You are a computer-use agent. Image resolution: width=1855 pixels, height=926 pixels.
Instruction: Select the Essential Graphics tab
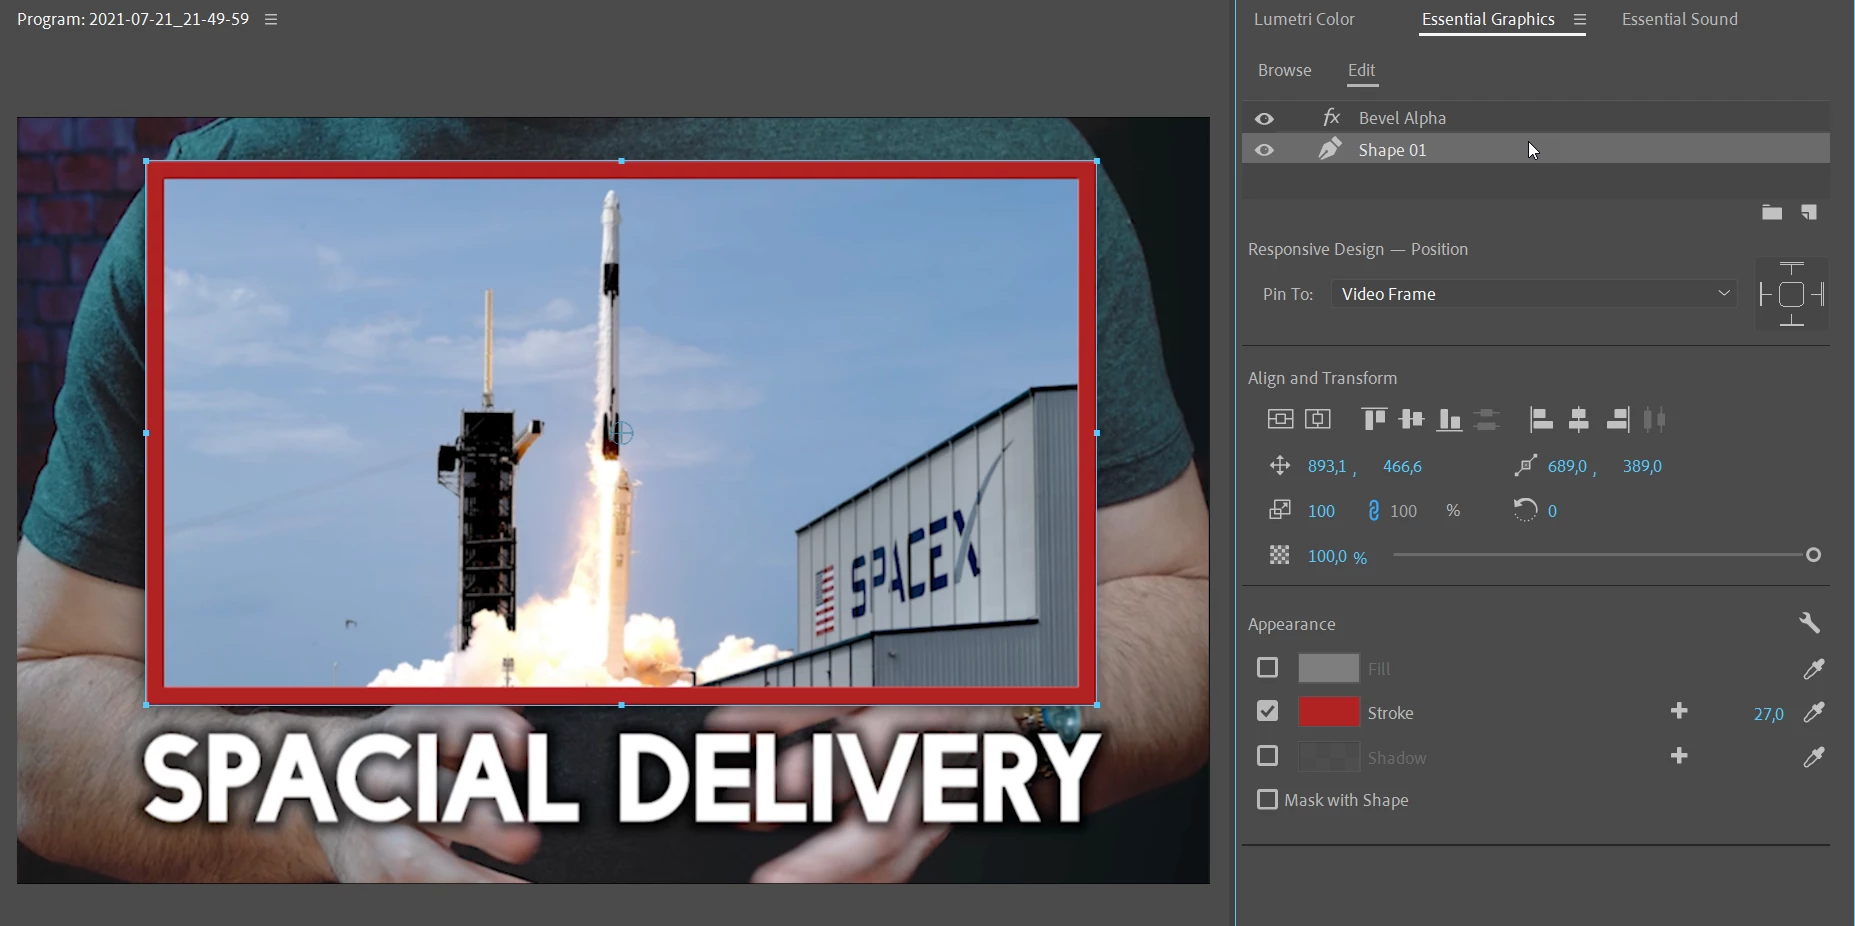point(1488,19)
